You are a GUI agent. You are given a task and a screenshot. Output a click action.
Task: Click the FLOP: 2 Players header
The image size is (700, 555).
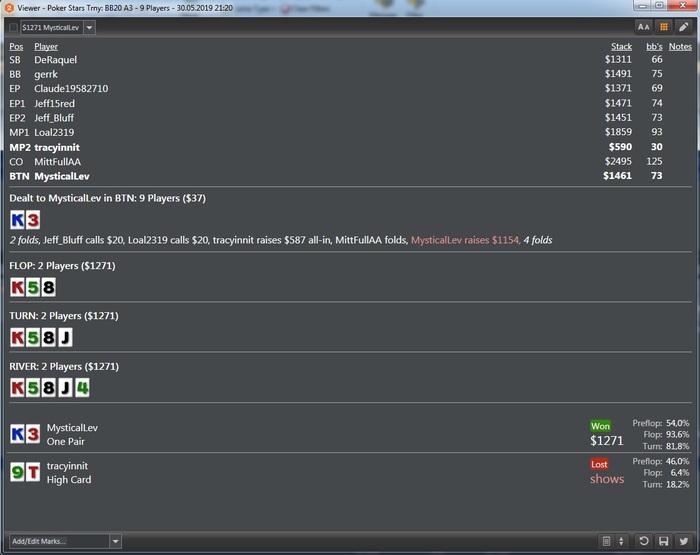click(62, 266)
